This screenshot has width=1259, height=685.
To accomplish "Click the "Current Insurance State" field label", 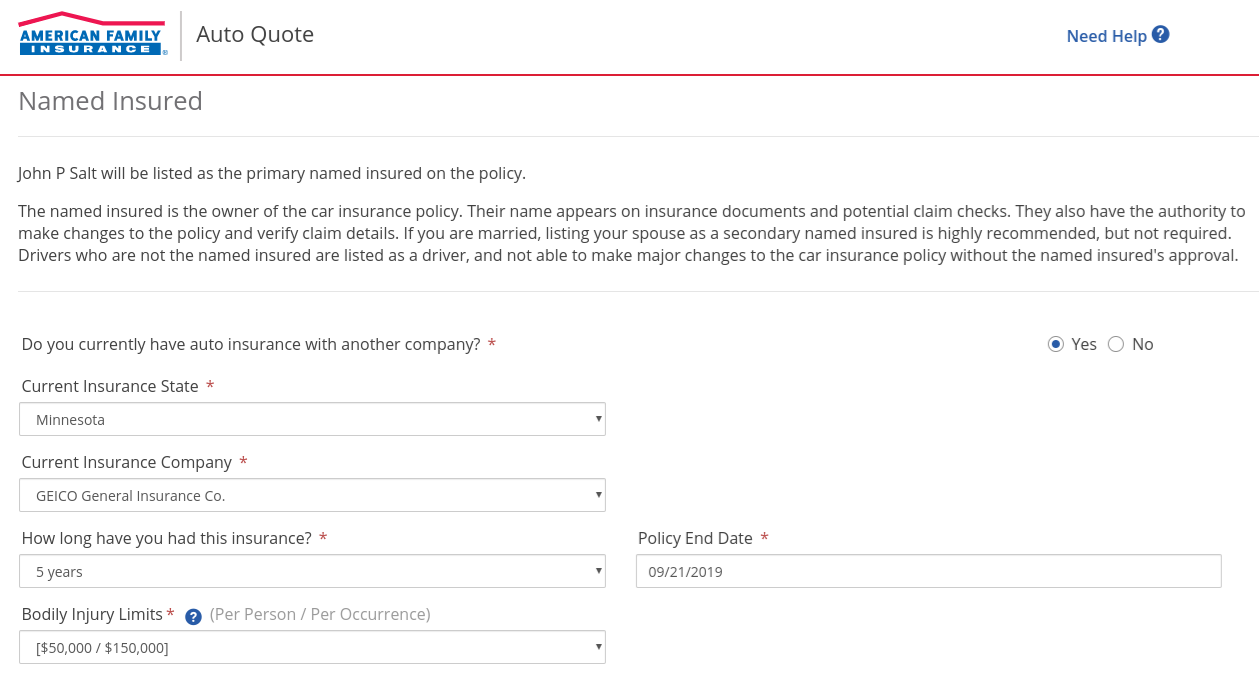I will tap(110, 386).
